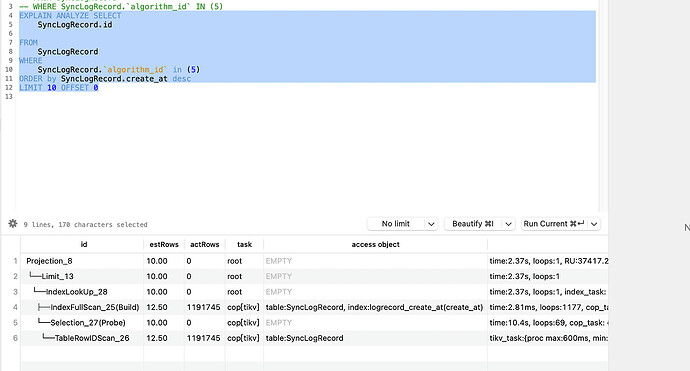Click the Run Current button

click(554, 224)
